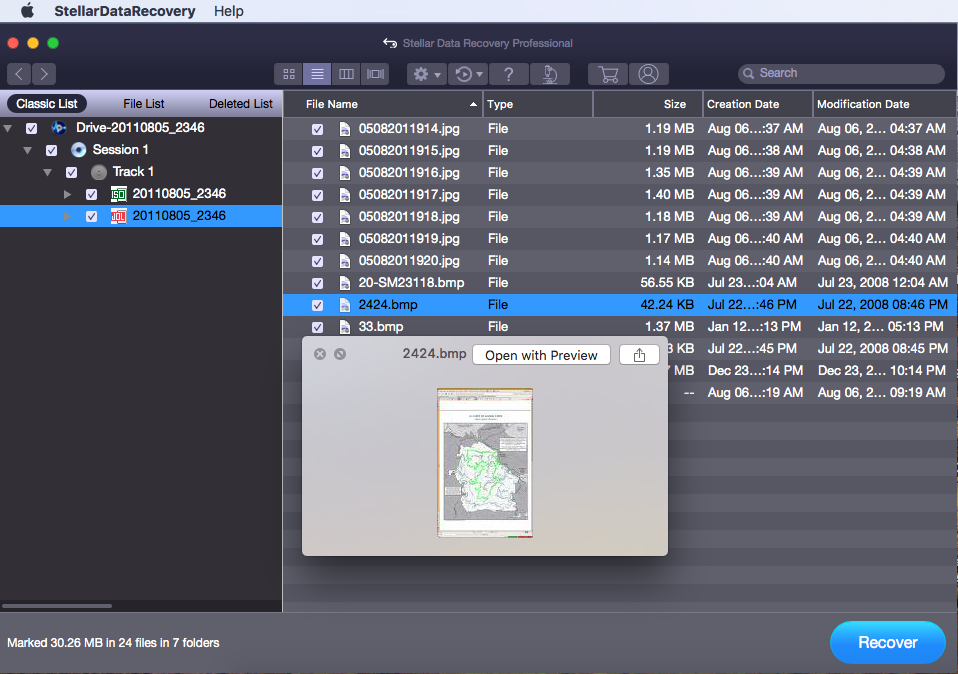Screen dimensions: 958x674
Task: Sort by Modification Date column header
Action: coord(885,104)
